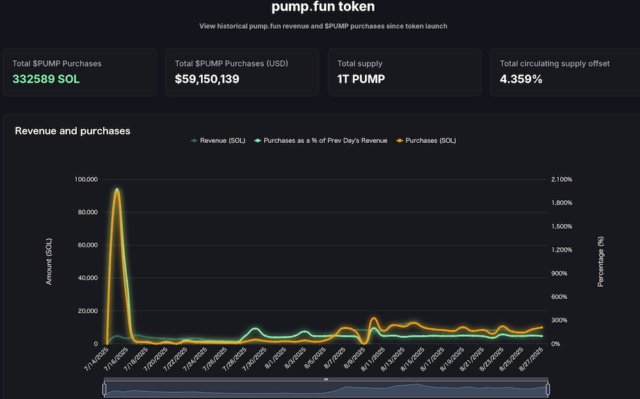Click the Total circulating supply offset card
Viewport: 640px width, 399px height.
(x=565, y=72)
